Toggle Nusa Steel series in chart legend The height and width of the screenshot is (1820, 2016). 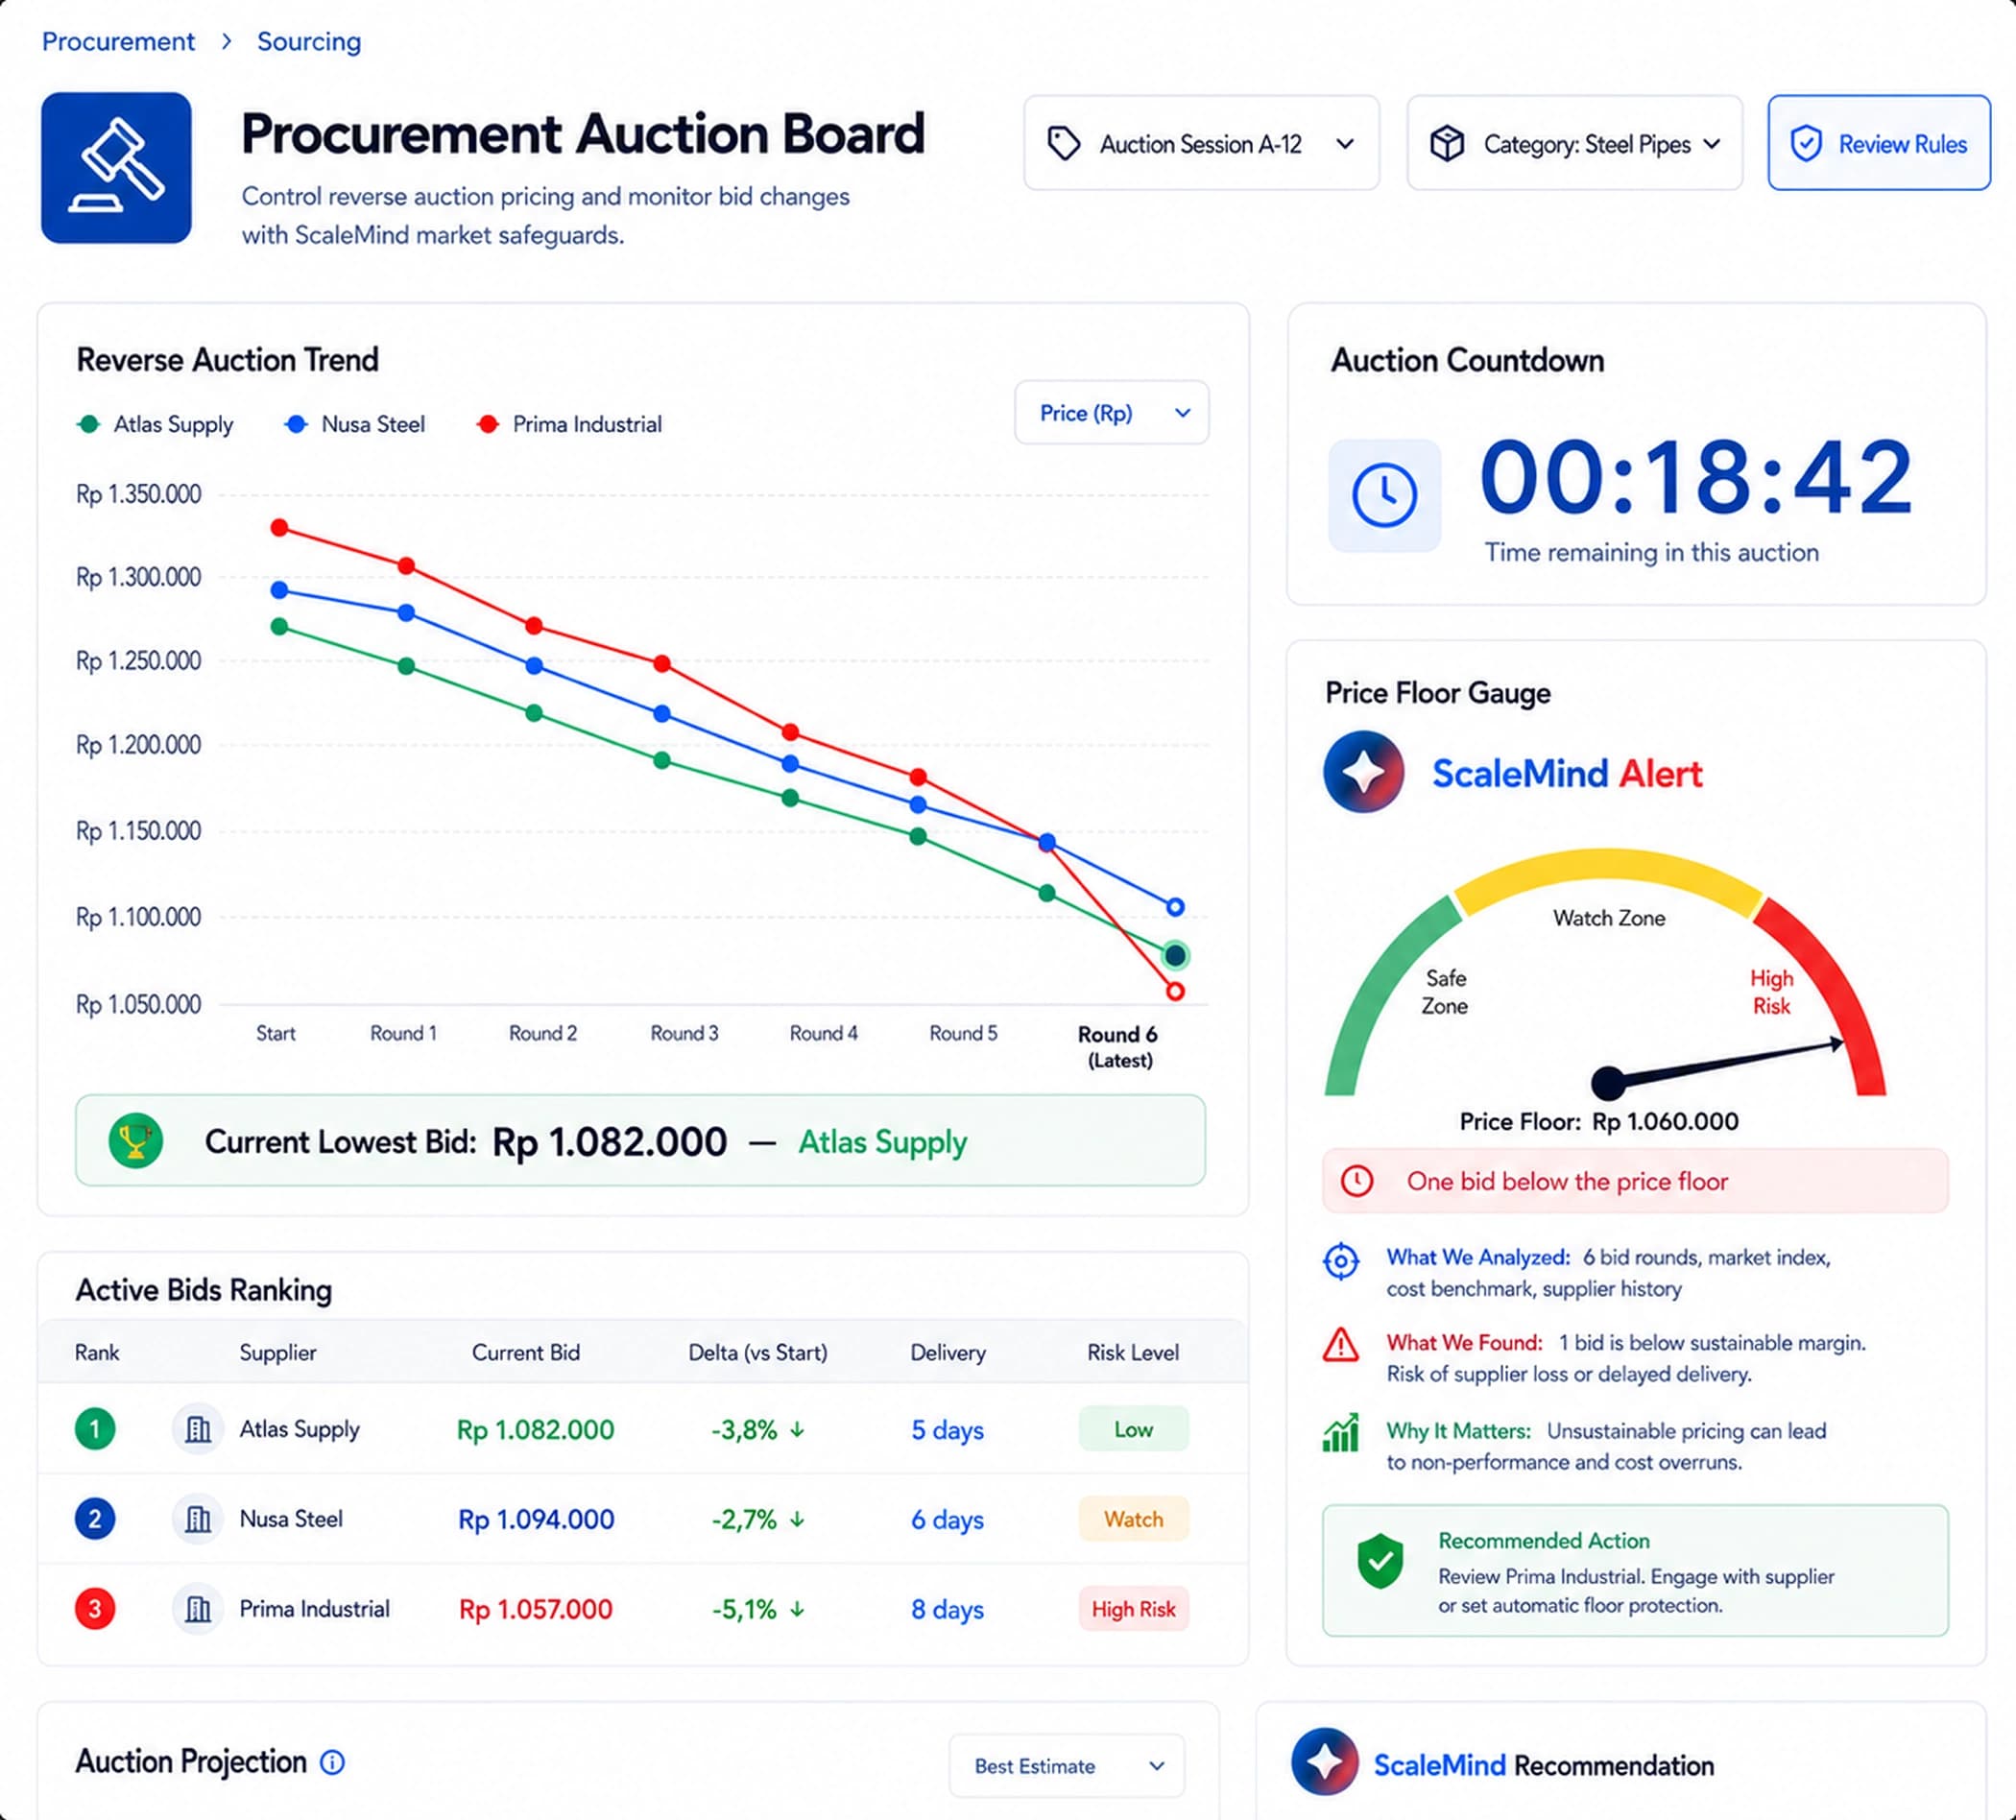pos(355,424)
